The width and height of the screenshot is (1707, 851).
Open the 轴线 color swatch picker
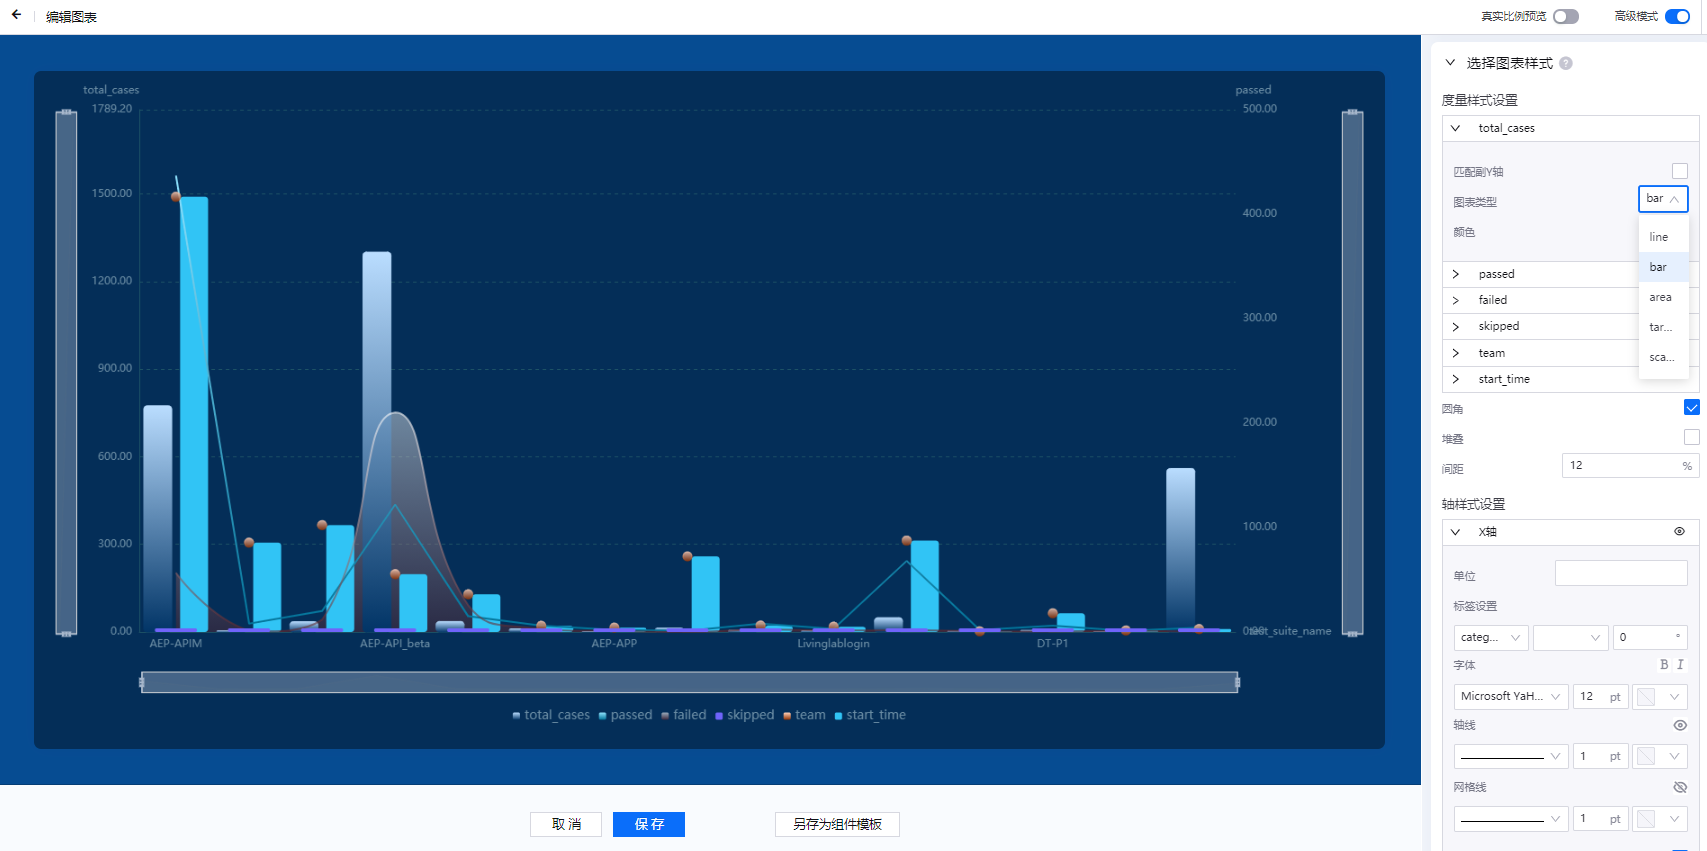coord(1660,756)
